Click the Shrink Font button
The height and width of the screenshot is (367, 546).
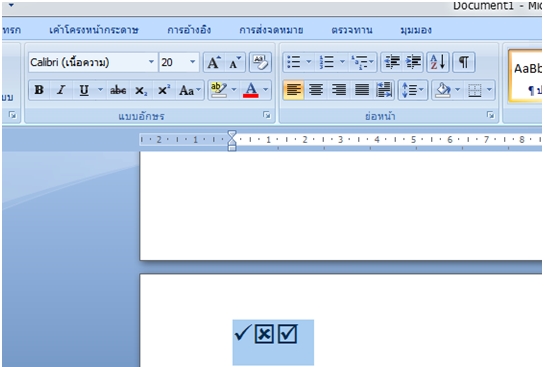coord(235,63)
